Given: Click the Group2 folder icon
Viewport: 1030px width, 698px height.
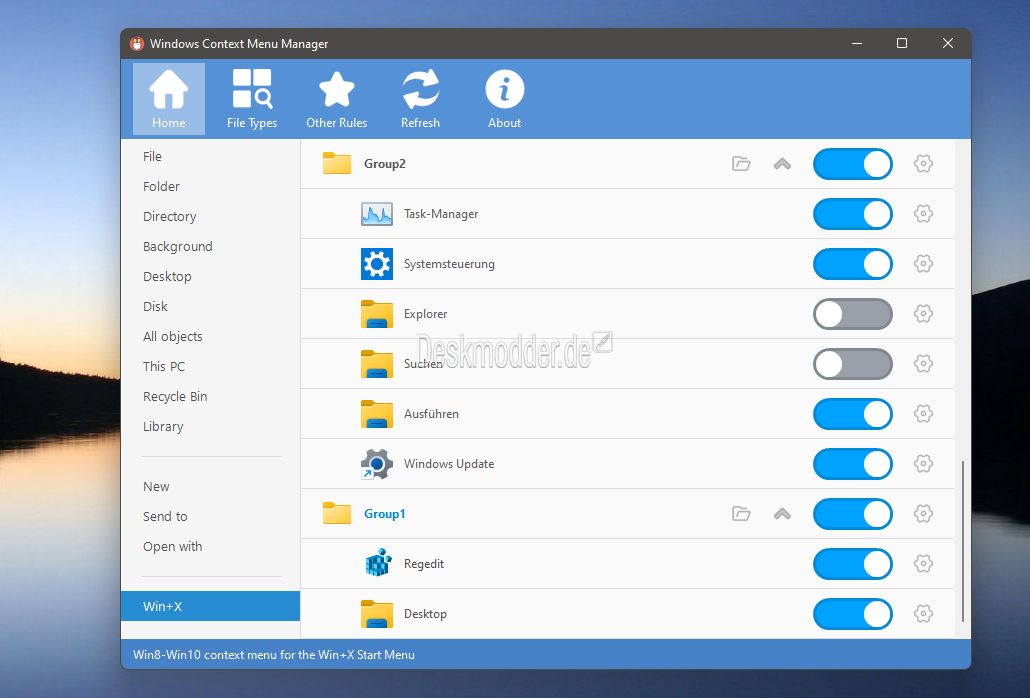Looking at the screenshot, I should [337, 164].
